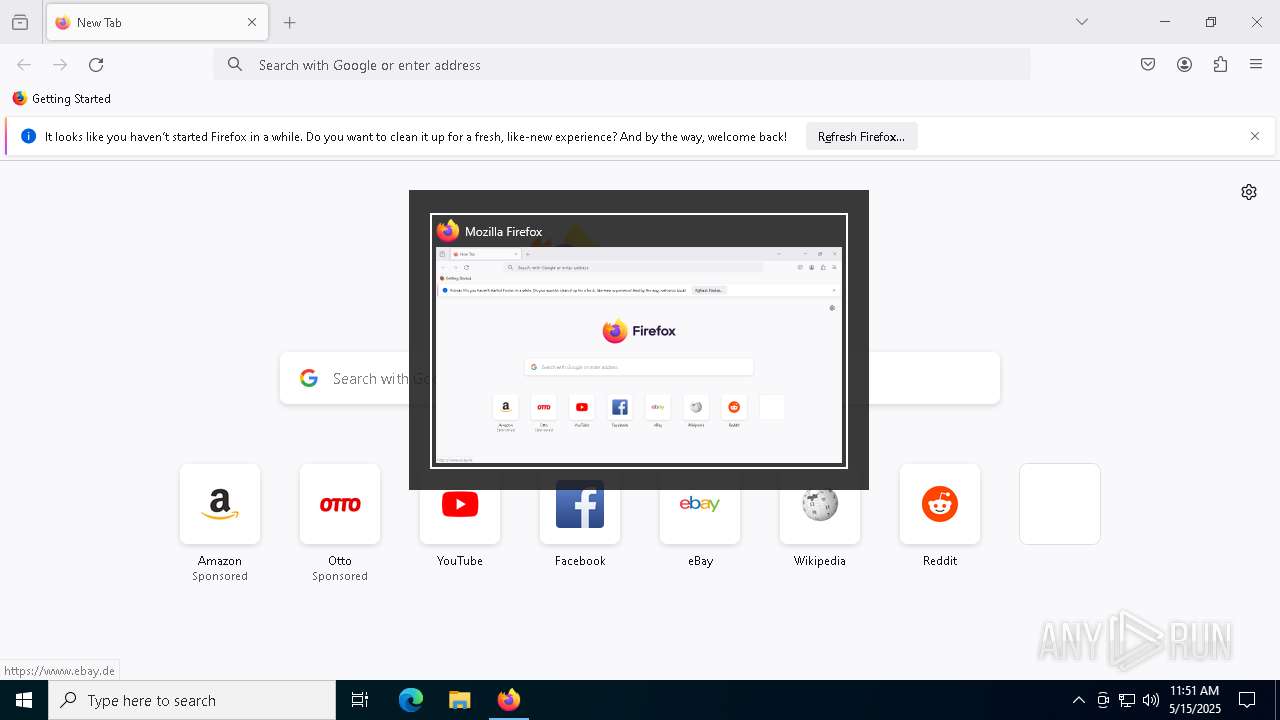Screen dimensions: 1280x720
Task: Show hidden system tray icons
Action: point(1079,700)
